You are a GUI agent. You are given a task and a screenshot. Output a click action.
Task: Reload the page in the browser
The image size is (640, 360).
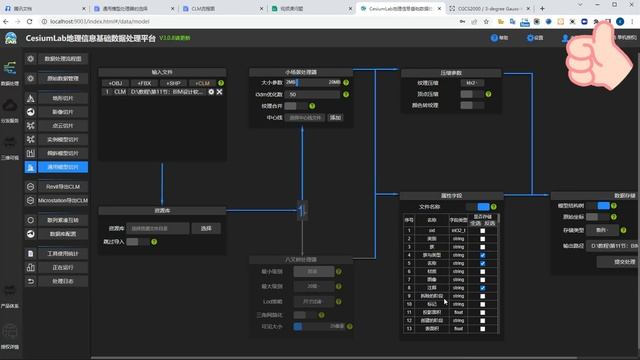point(29,21)
